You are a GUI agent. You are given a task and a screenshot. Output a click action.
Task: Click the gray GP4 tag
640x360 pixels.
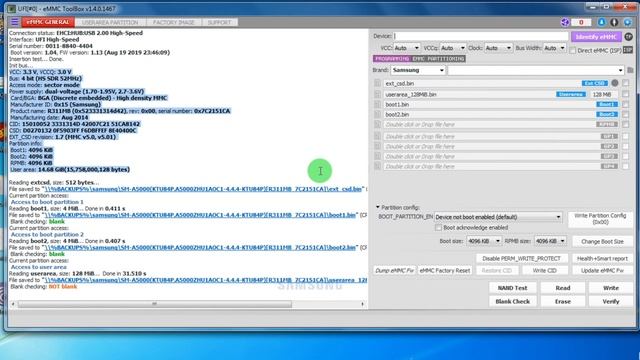coord(609,167)
